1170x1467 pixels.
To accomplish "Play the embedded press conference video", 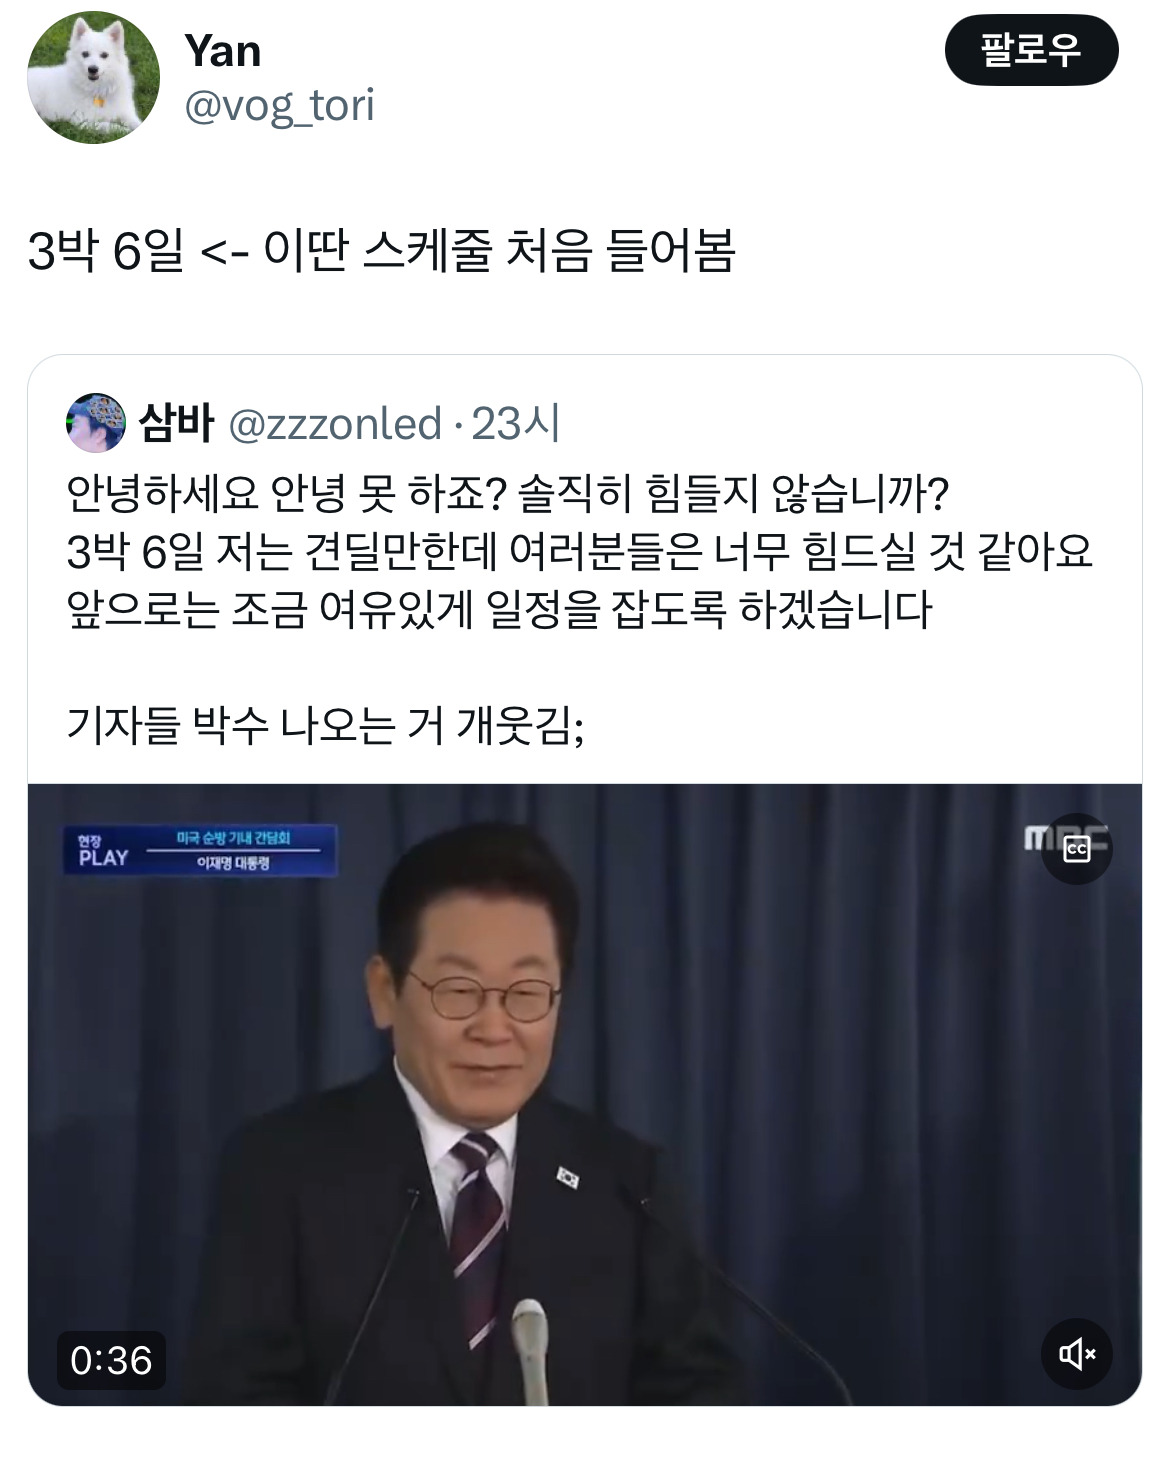I will point(585,1095).
